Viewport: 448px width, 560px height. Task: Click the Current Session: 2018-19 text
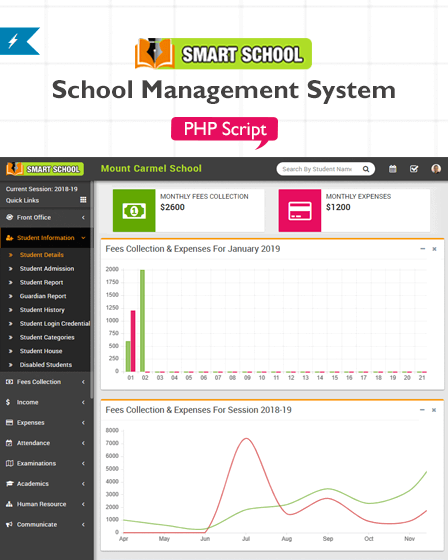(41, 189)
